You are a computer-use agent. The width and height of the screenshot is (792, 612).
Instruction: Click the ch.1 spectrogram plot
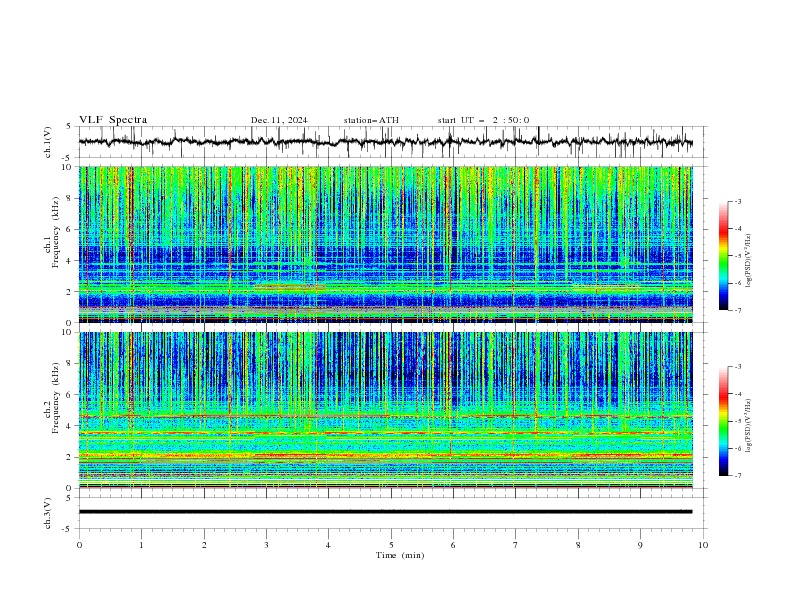[x=385, y=244]
